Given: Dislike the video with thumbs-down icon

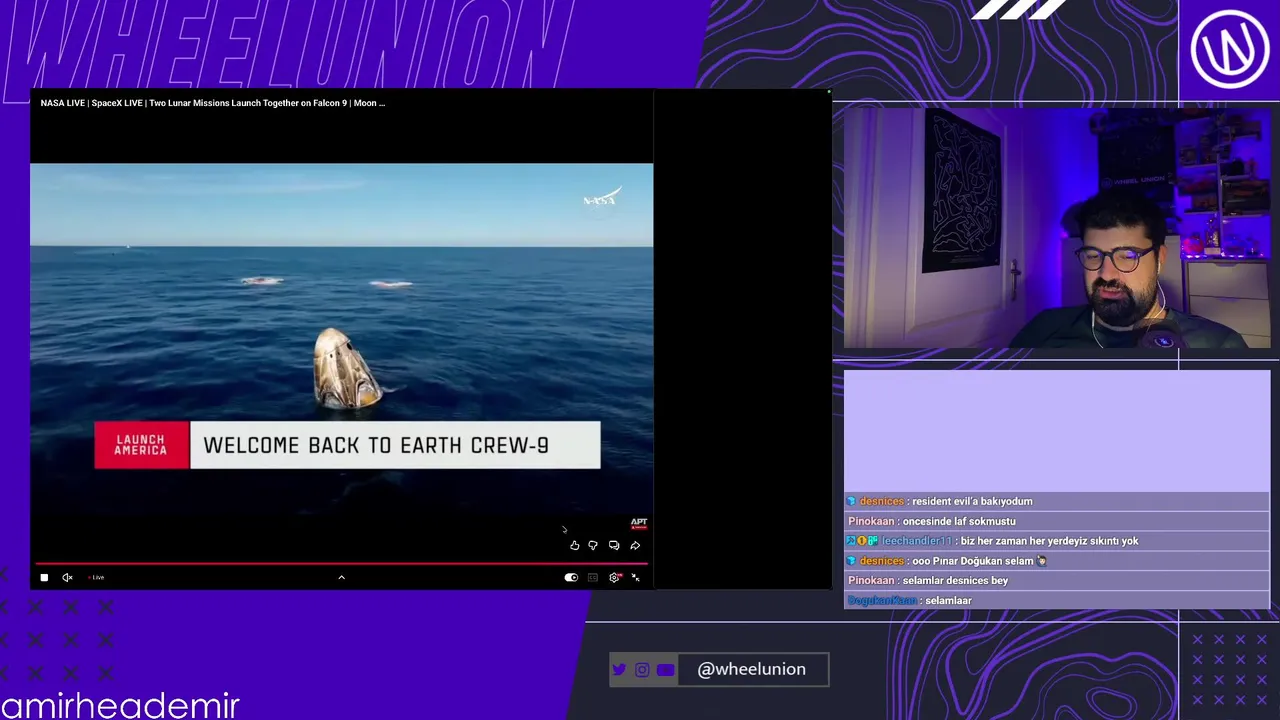Looking at the screenshot, I should coord(593,545).
